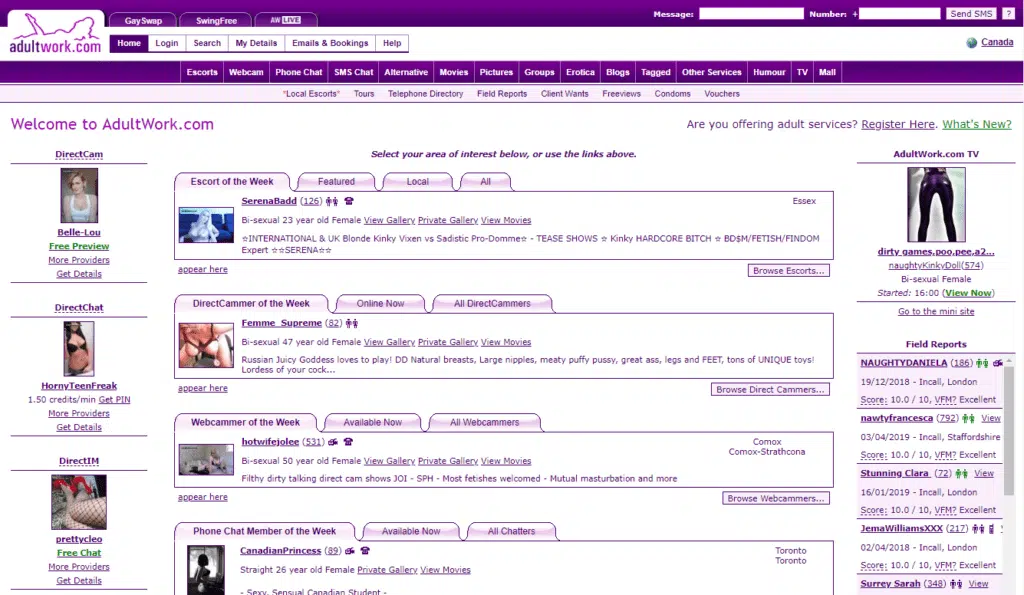Open the My Details menu item

pyautogui.click(x=256, y=43)
